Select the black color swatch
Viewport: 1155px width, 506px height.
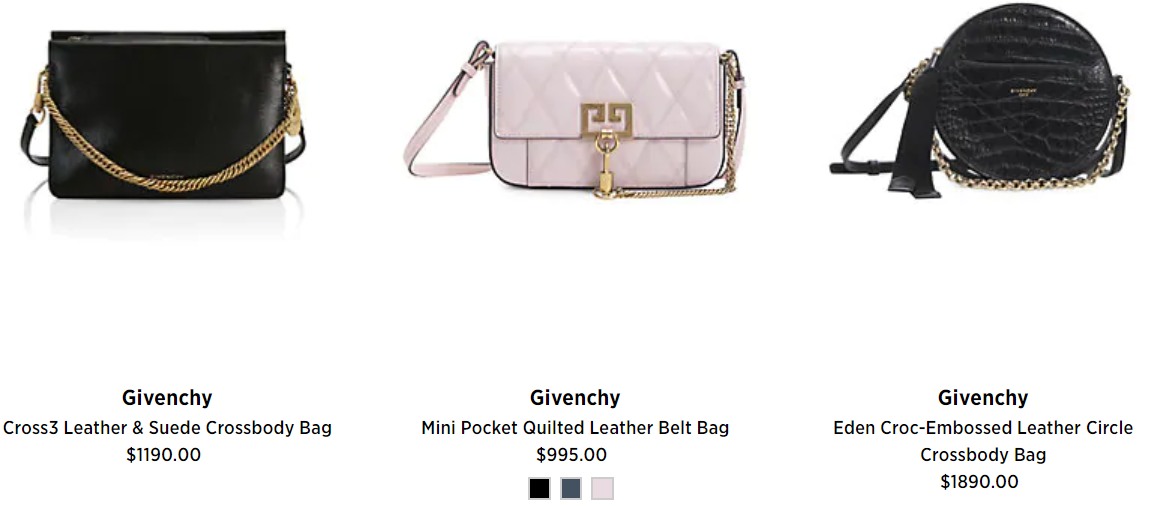[539, 488]
